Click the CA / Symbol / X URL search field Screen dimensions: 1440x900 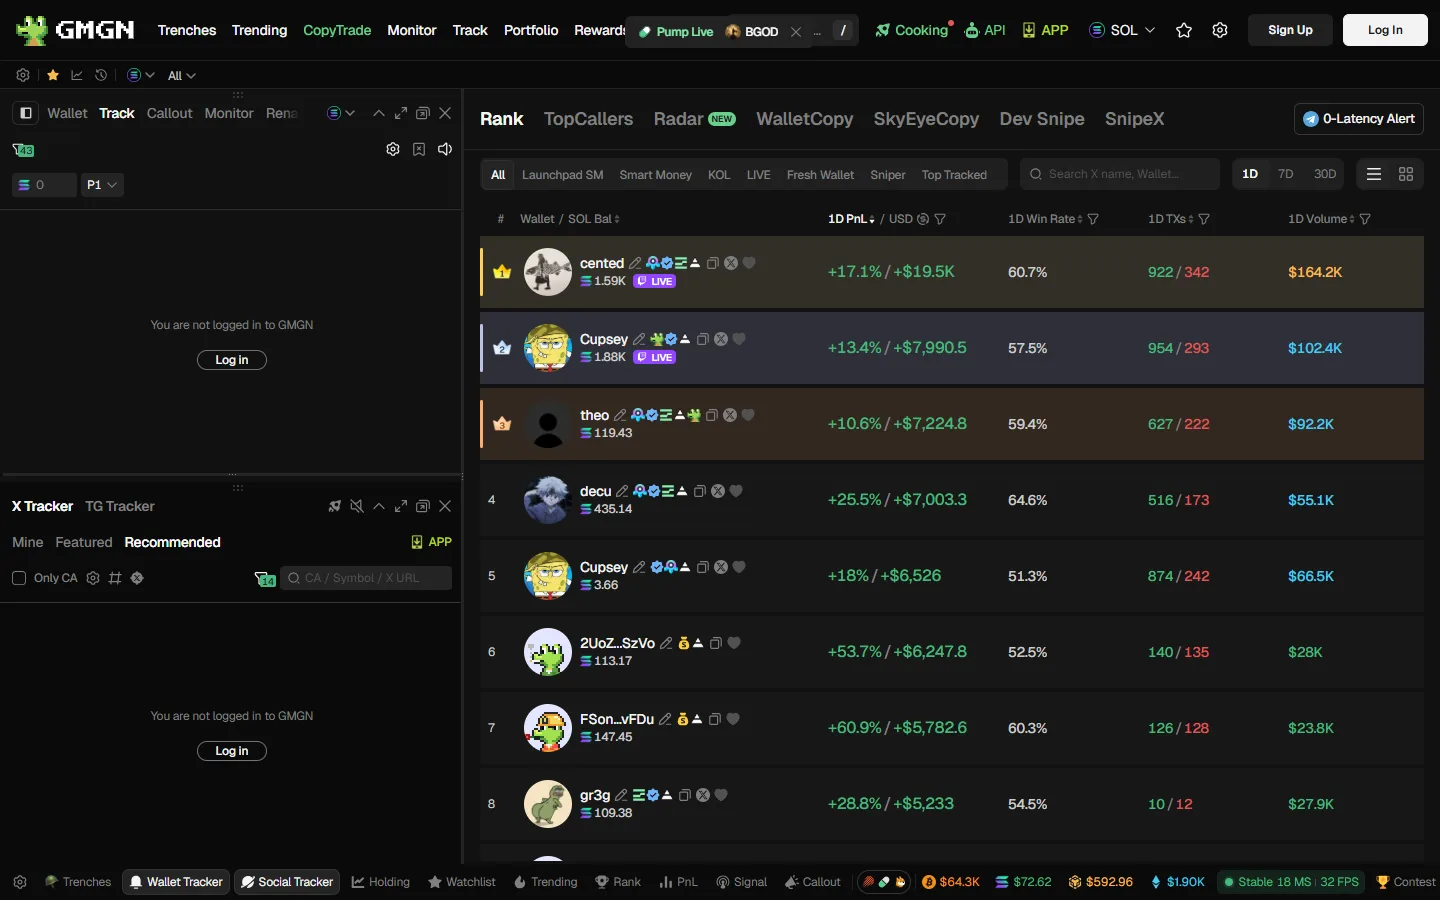pos(366,578)
